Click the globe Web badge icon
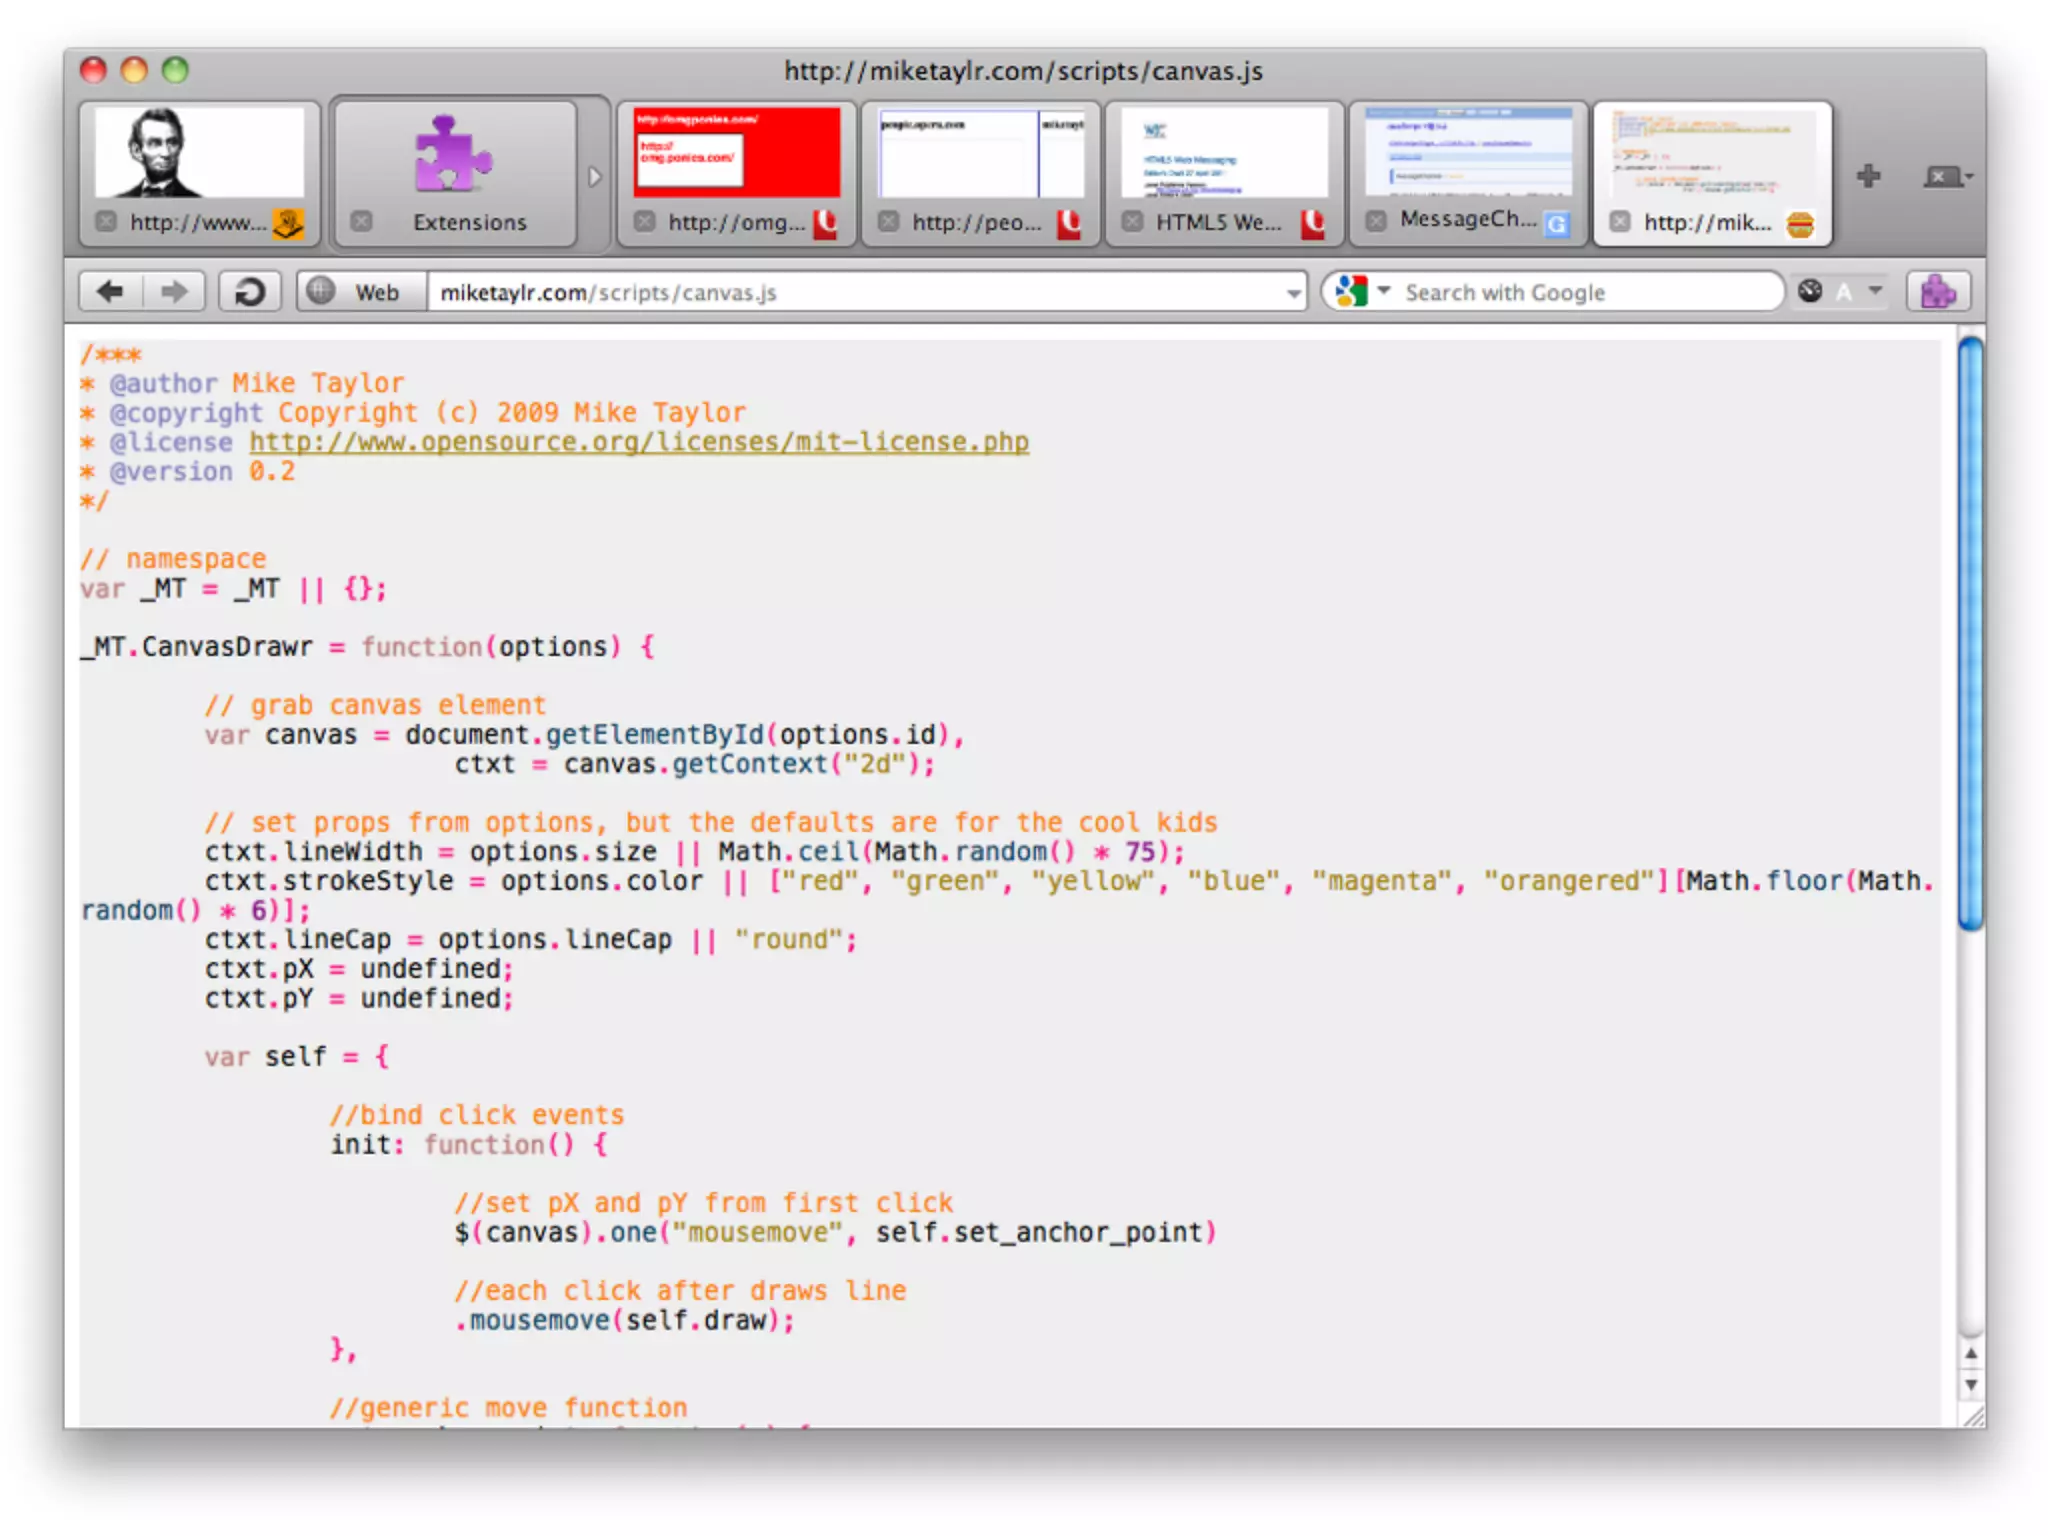This screenshot has width=2048, height=1536. coord(321,291)
